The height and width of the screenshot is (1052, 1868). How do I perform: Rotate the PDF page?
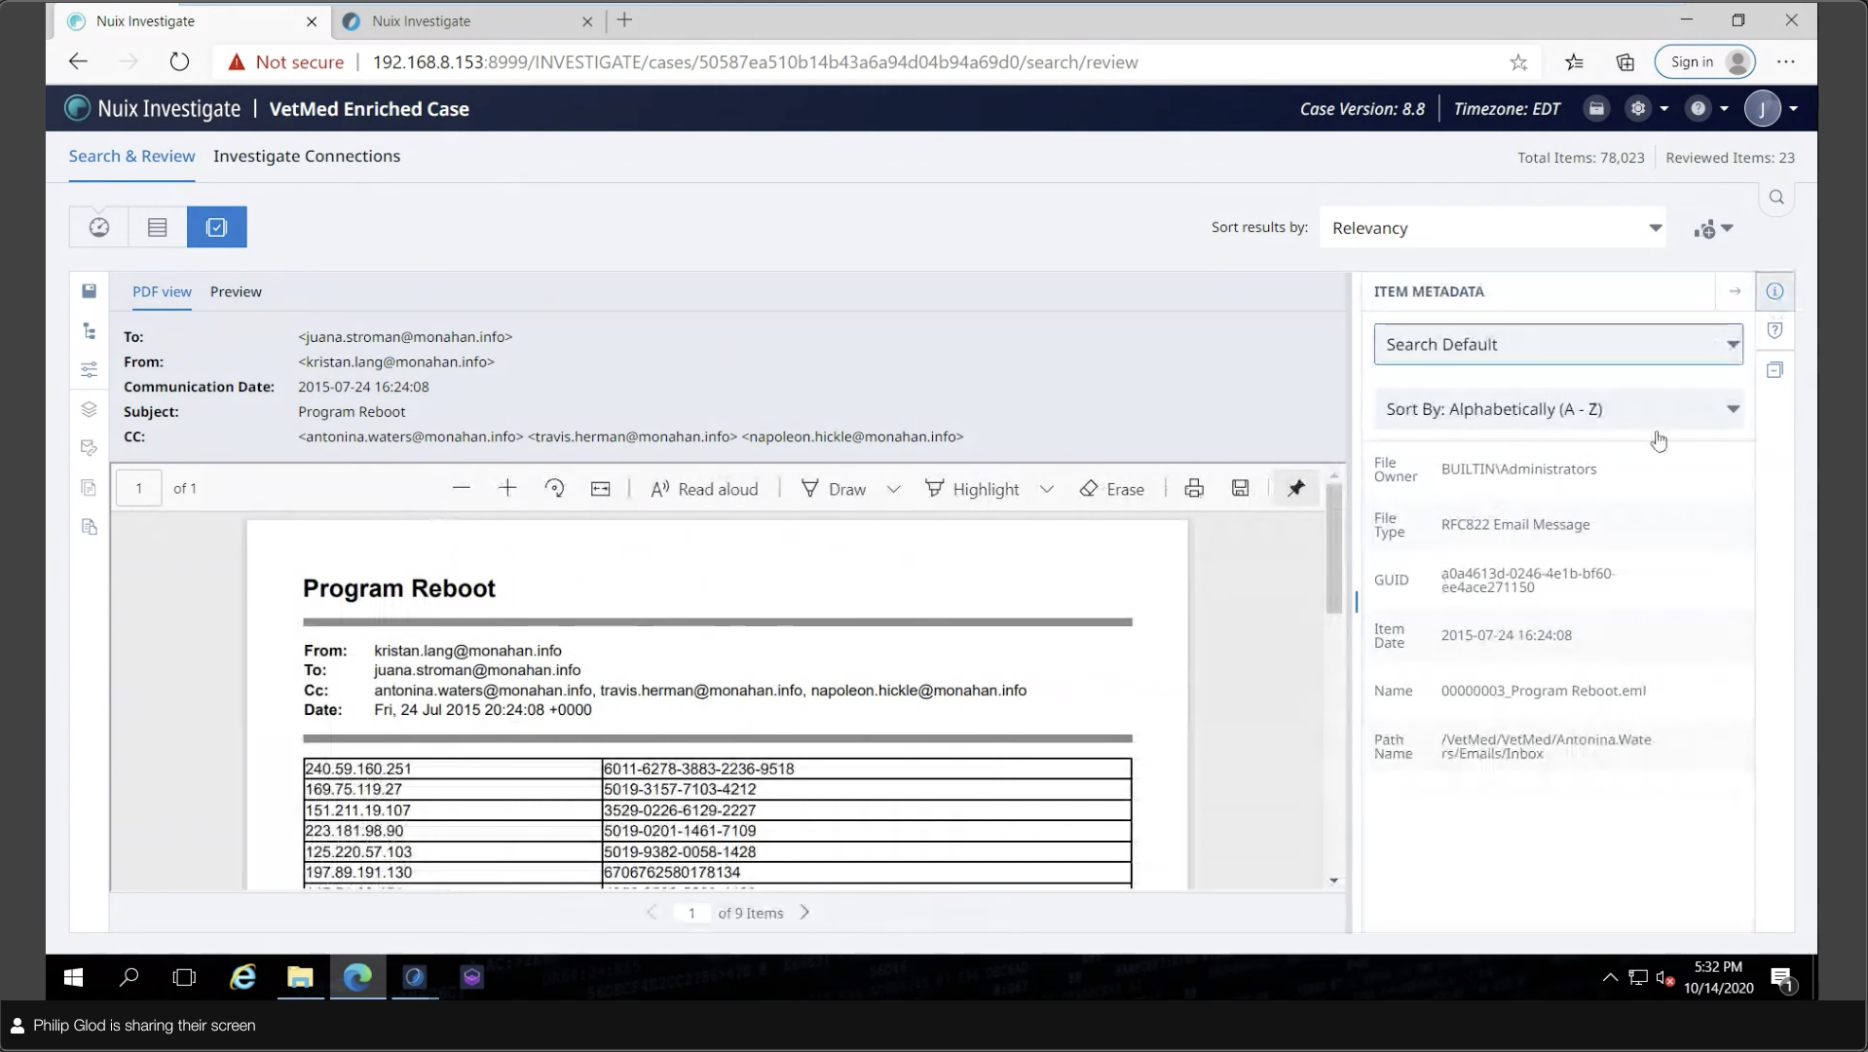pos(554,488)
